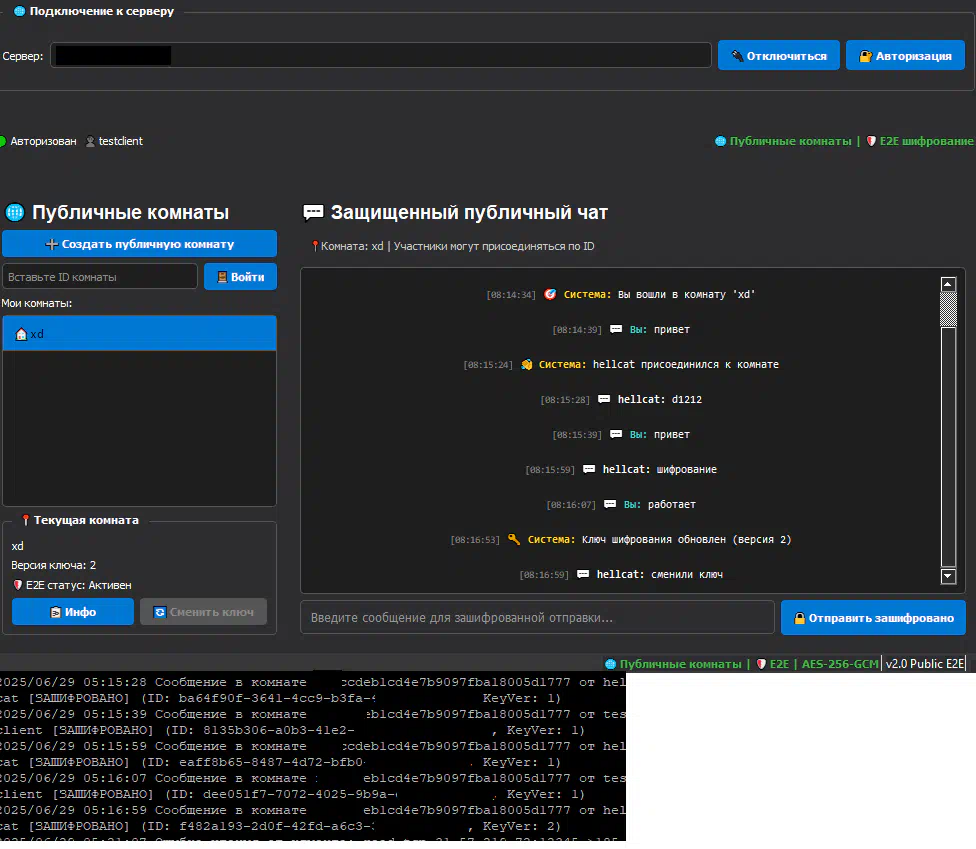Click the Сменить ключ button
Viewport: 976px width, 849px height.
204,612
